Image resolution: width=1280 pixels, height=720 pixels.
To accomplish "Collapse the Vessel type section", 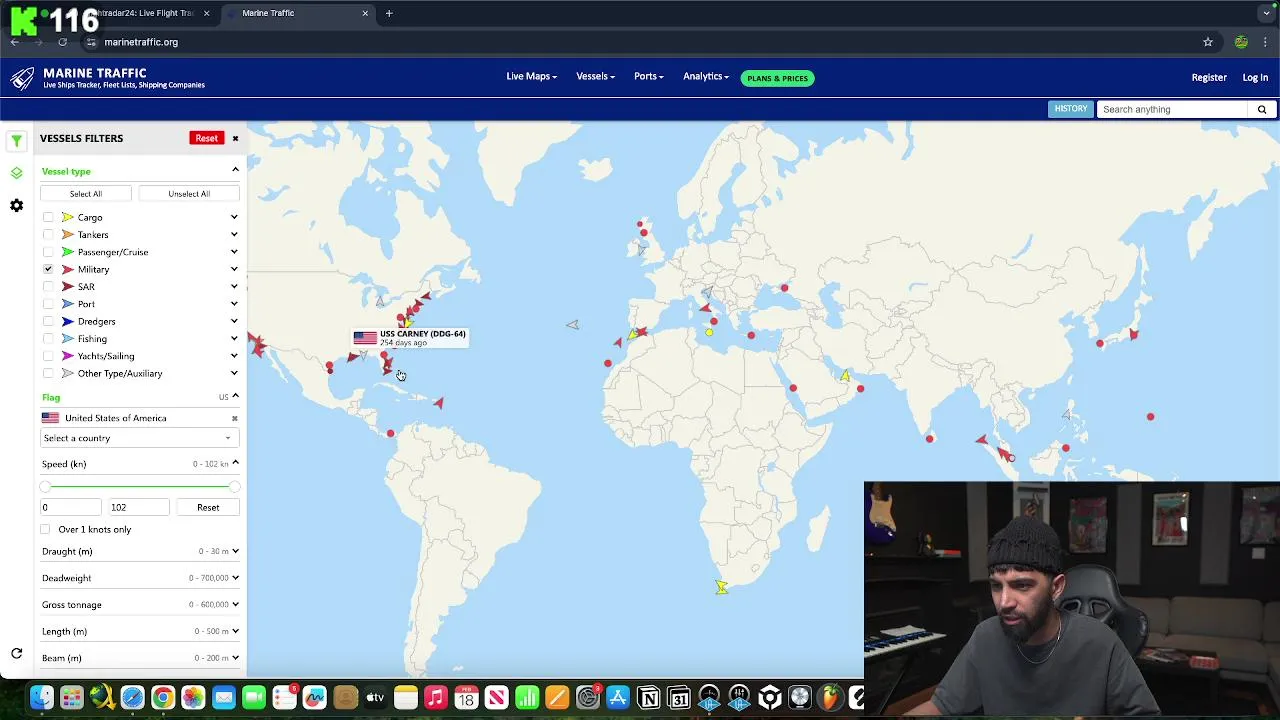I will [235, 170].
